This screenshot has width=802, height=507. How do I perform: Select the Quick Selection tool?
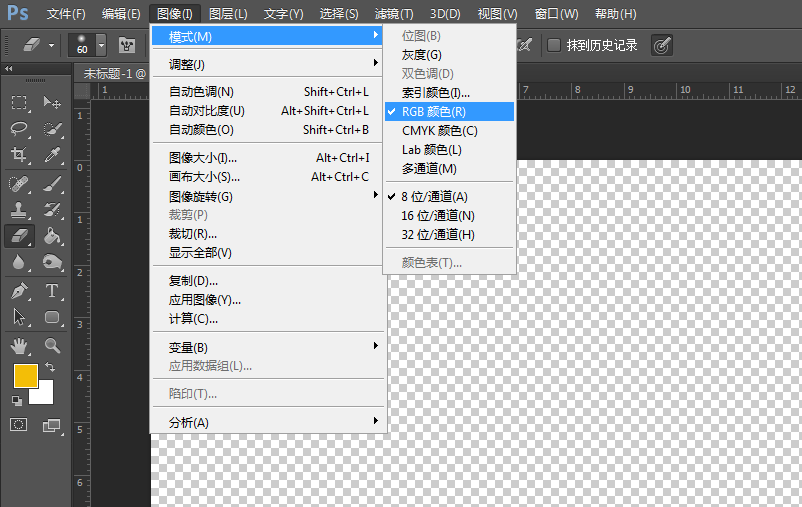click(52, 128)
